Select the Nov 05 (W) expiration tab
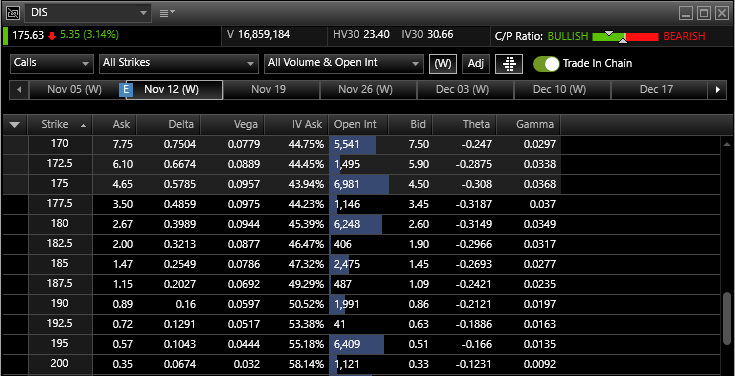This screenshot has width=735, height=376. (74, 89)
